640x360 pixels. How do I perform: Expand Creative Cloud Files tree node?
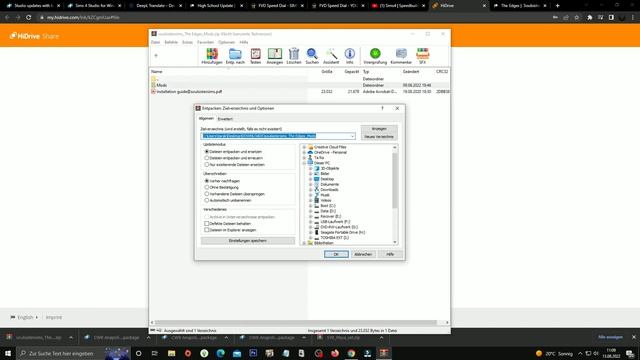(304, 147)
